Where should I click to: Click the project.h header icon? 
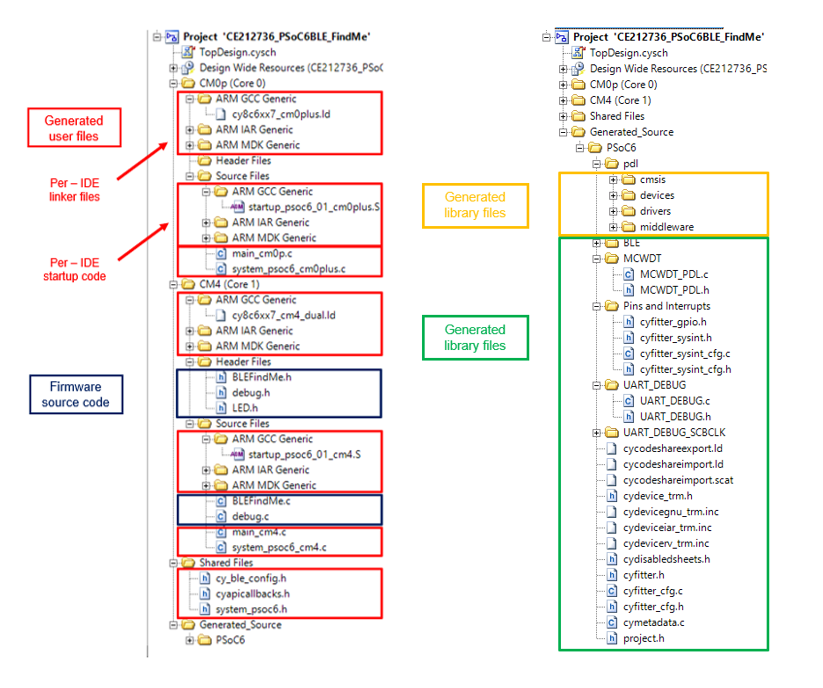pos(611,639)
